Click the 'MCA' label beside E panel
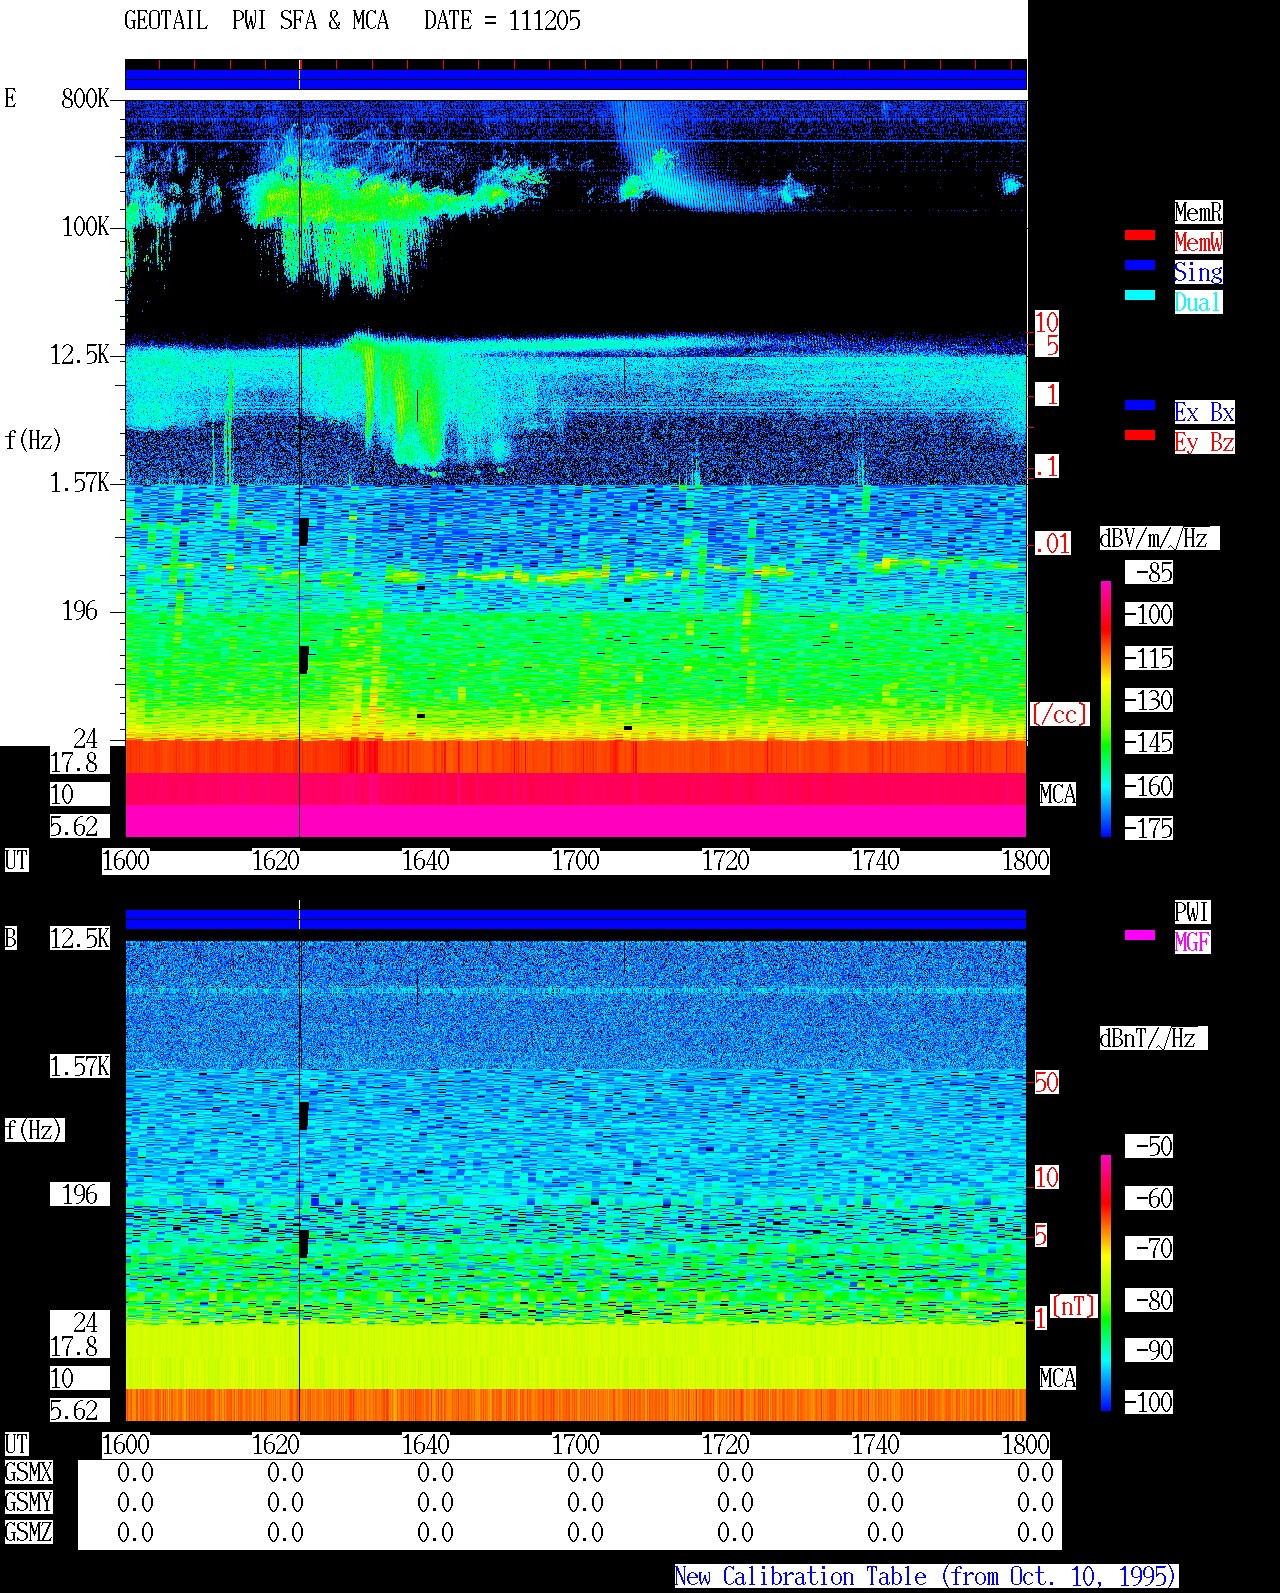 click(1058, 795)
